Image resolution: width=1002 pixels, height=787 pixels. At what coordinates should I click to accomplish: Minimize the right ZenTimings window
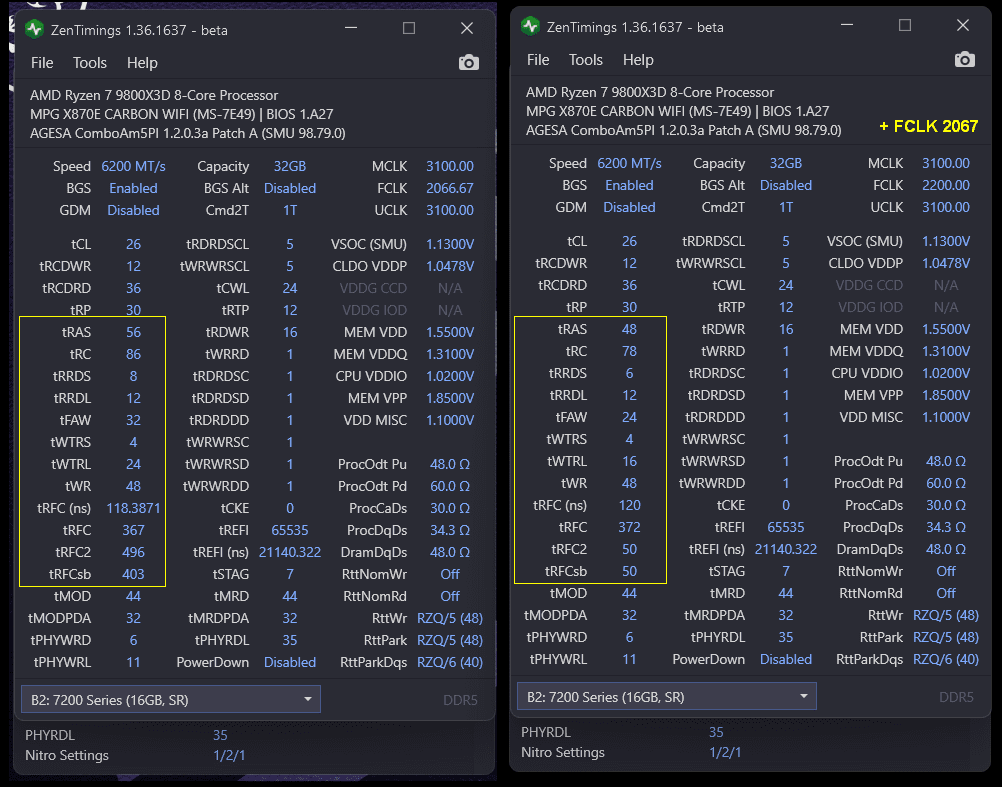[x=847, y=26]
